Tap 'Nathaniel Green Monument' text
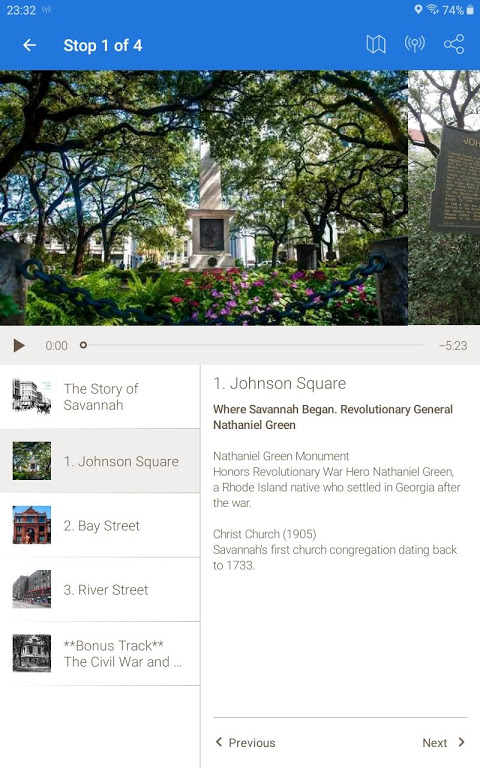The width and height of the screenshot is (480, 768). pyautogui.click(x=281, y=456)
